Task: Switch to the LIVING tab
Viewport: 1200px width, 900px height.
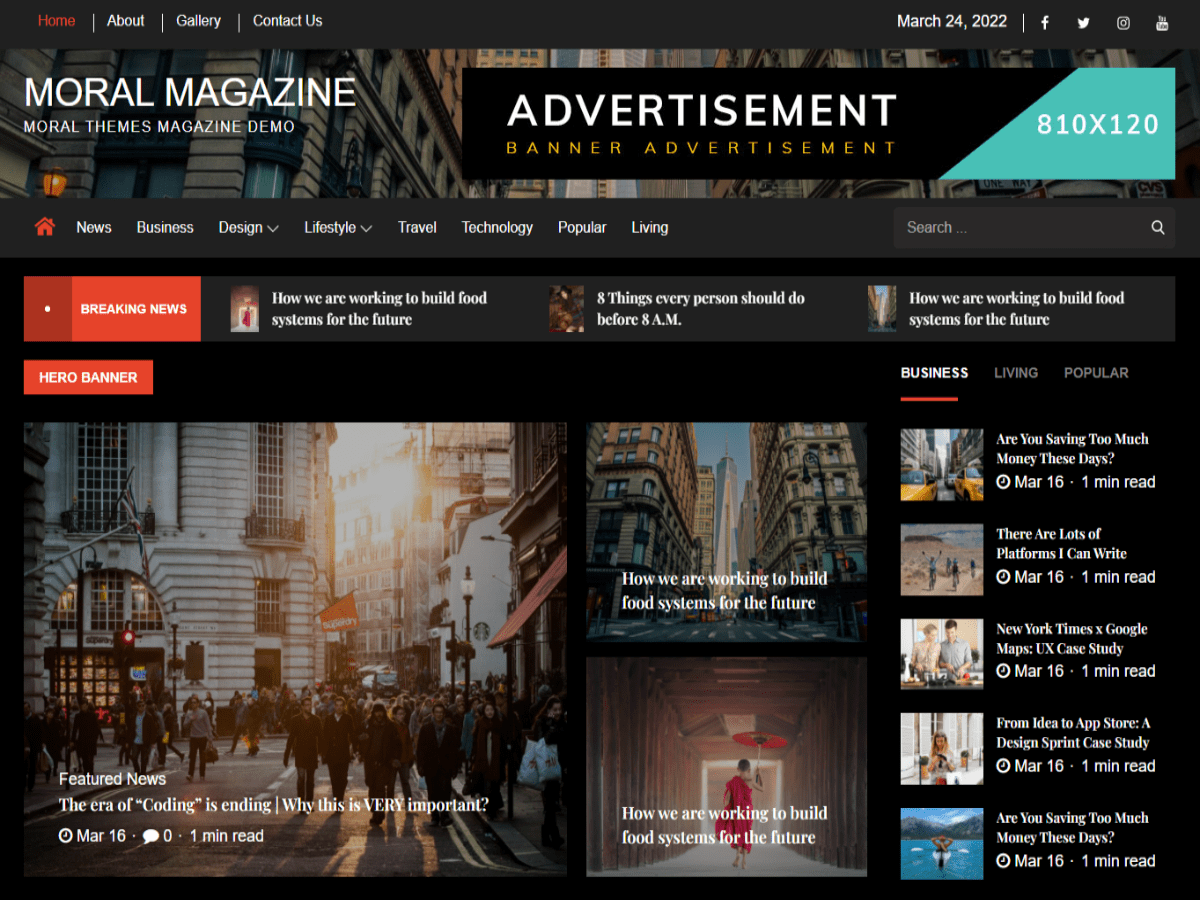Action: (1016, 372)
